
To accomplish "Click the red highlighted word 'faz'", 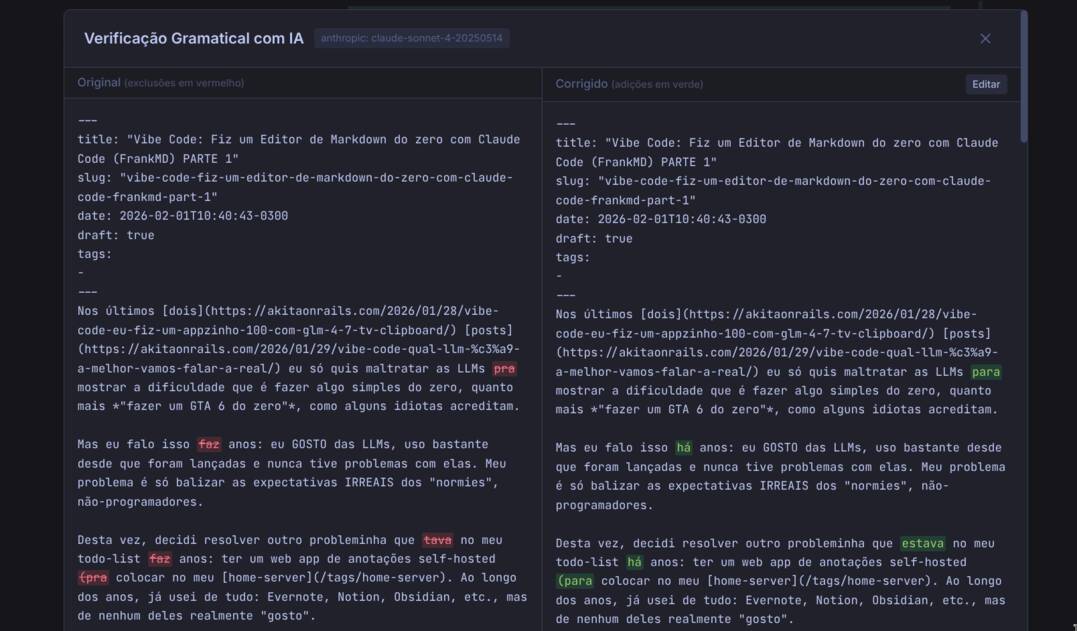I will 207,443.
